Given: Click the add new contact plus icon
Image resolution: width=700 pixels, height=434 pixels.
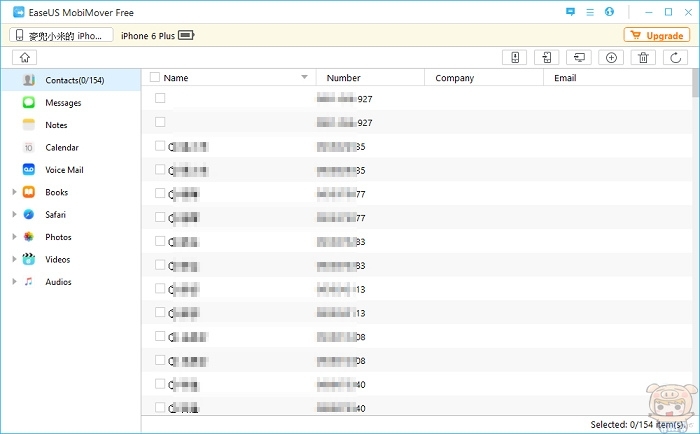Looking at the screenshot, I should 612,57.
